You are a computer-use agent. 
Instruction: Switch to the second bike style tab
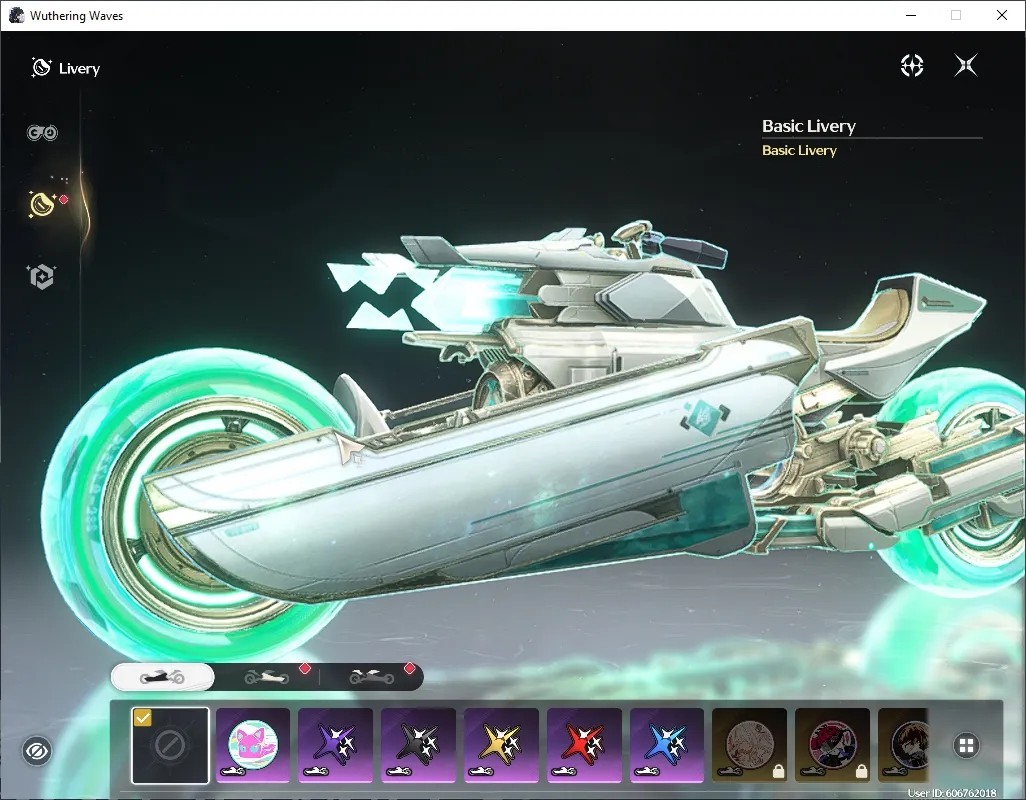coord(267,677)
